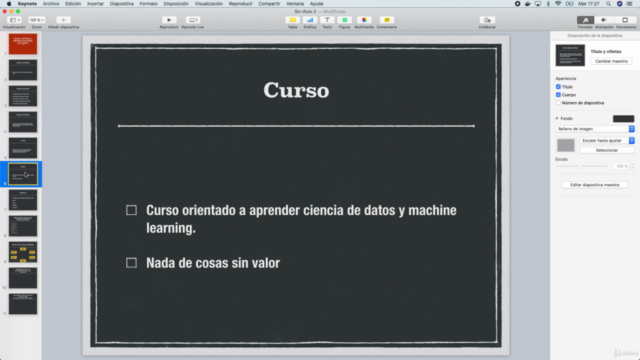This screenshot has width=640, height=360.
Task: Open Spotlight search in the menu bar
Action: point(608,4)
